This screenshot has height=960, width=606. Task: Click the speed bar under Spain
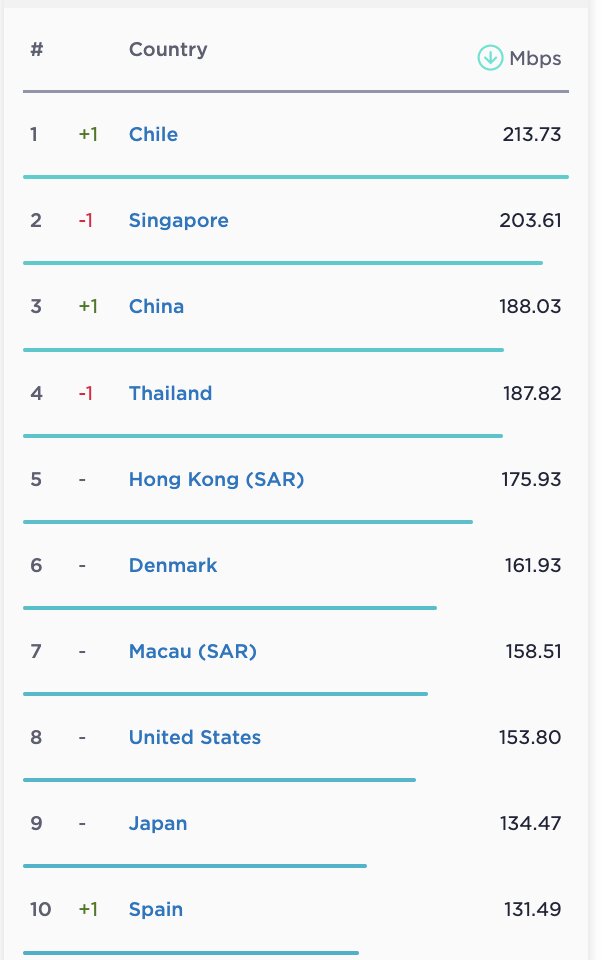pyautogui.click(x=190, y=953)
